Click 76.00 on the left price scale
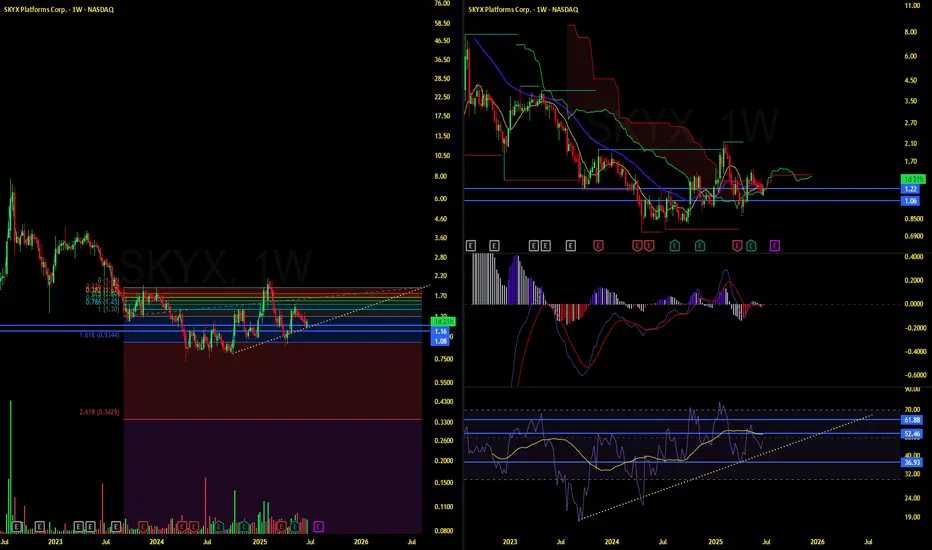The image size is (932, 550). click(x=442, y=4)
